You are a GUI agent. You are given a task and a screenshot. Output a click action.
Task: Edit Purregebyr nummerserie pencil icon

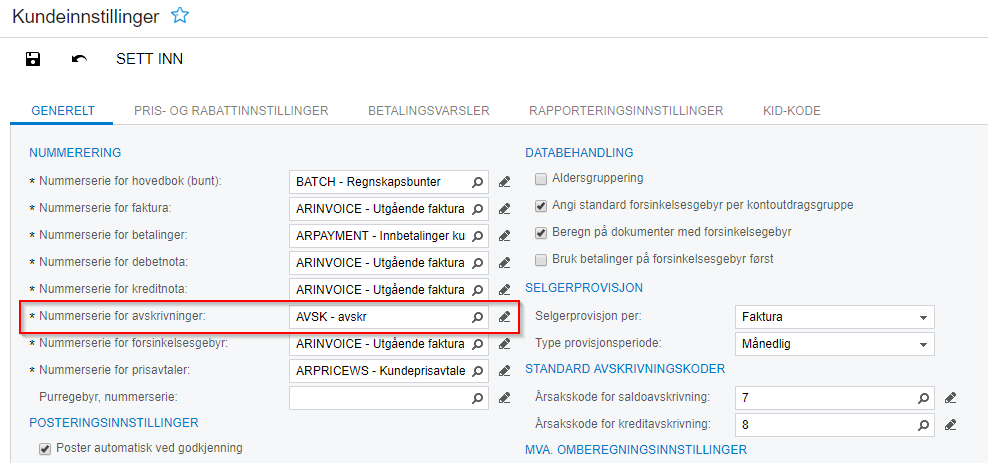504,397
